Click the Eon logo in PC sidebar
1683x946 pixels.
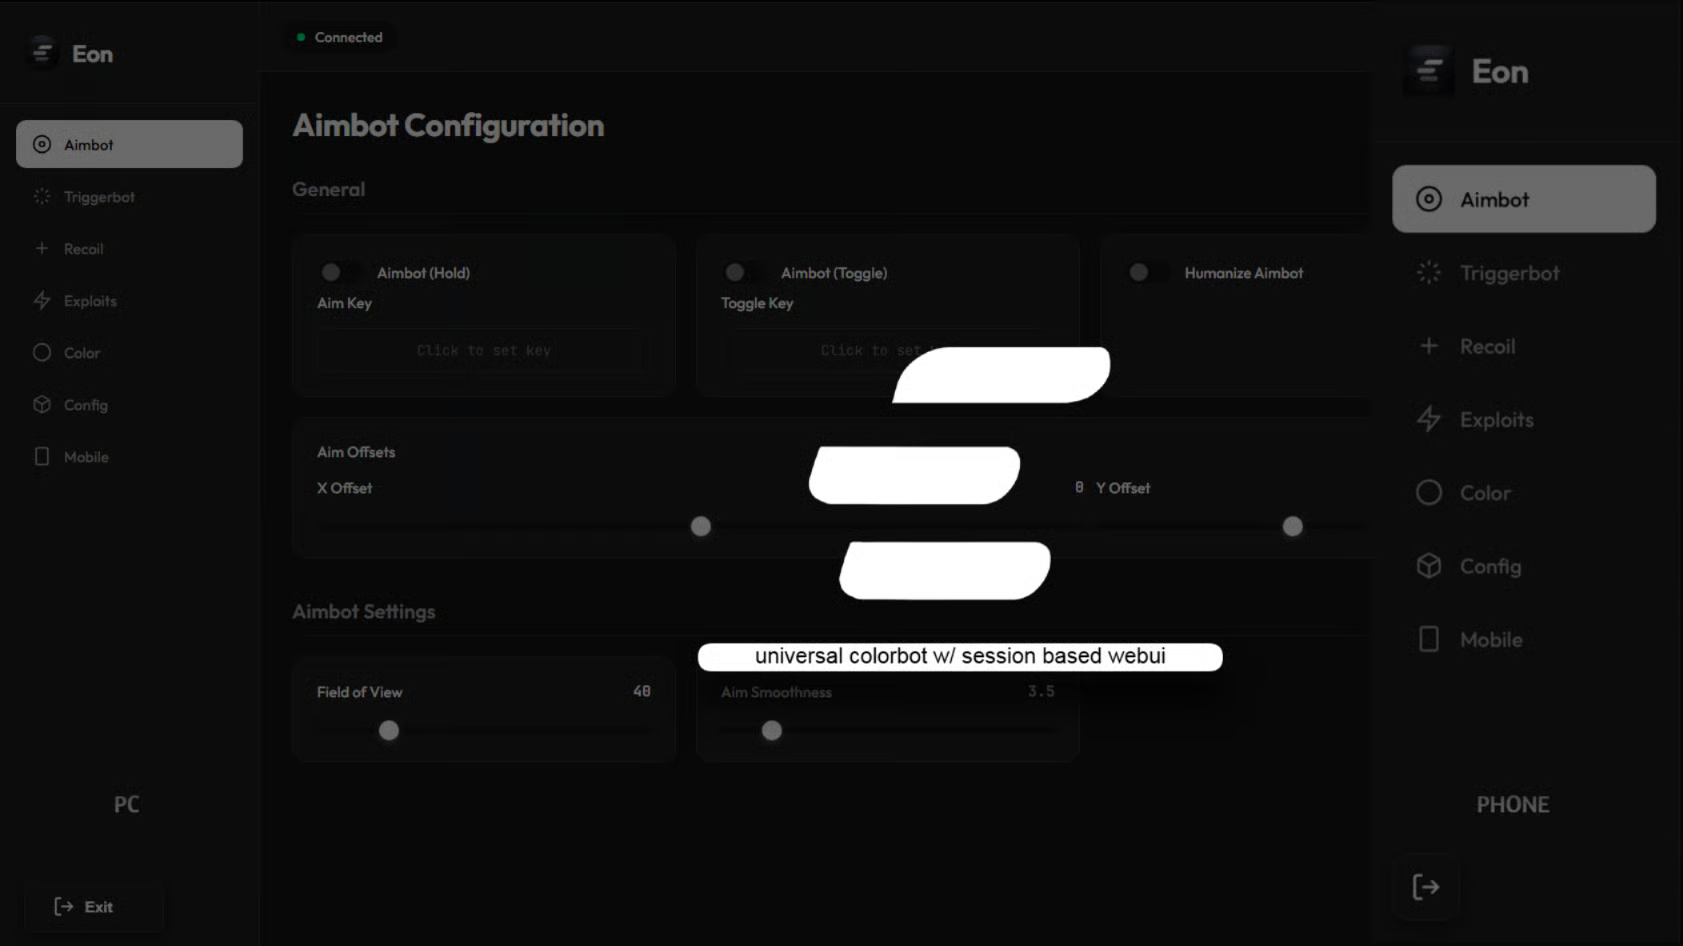coord(42,52)
